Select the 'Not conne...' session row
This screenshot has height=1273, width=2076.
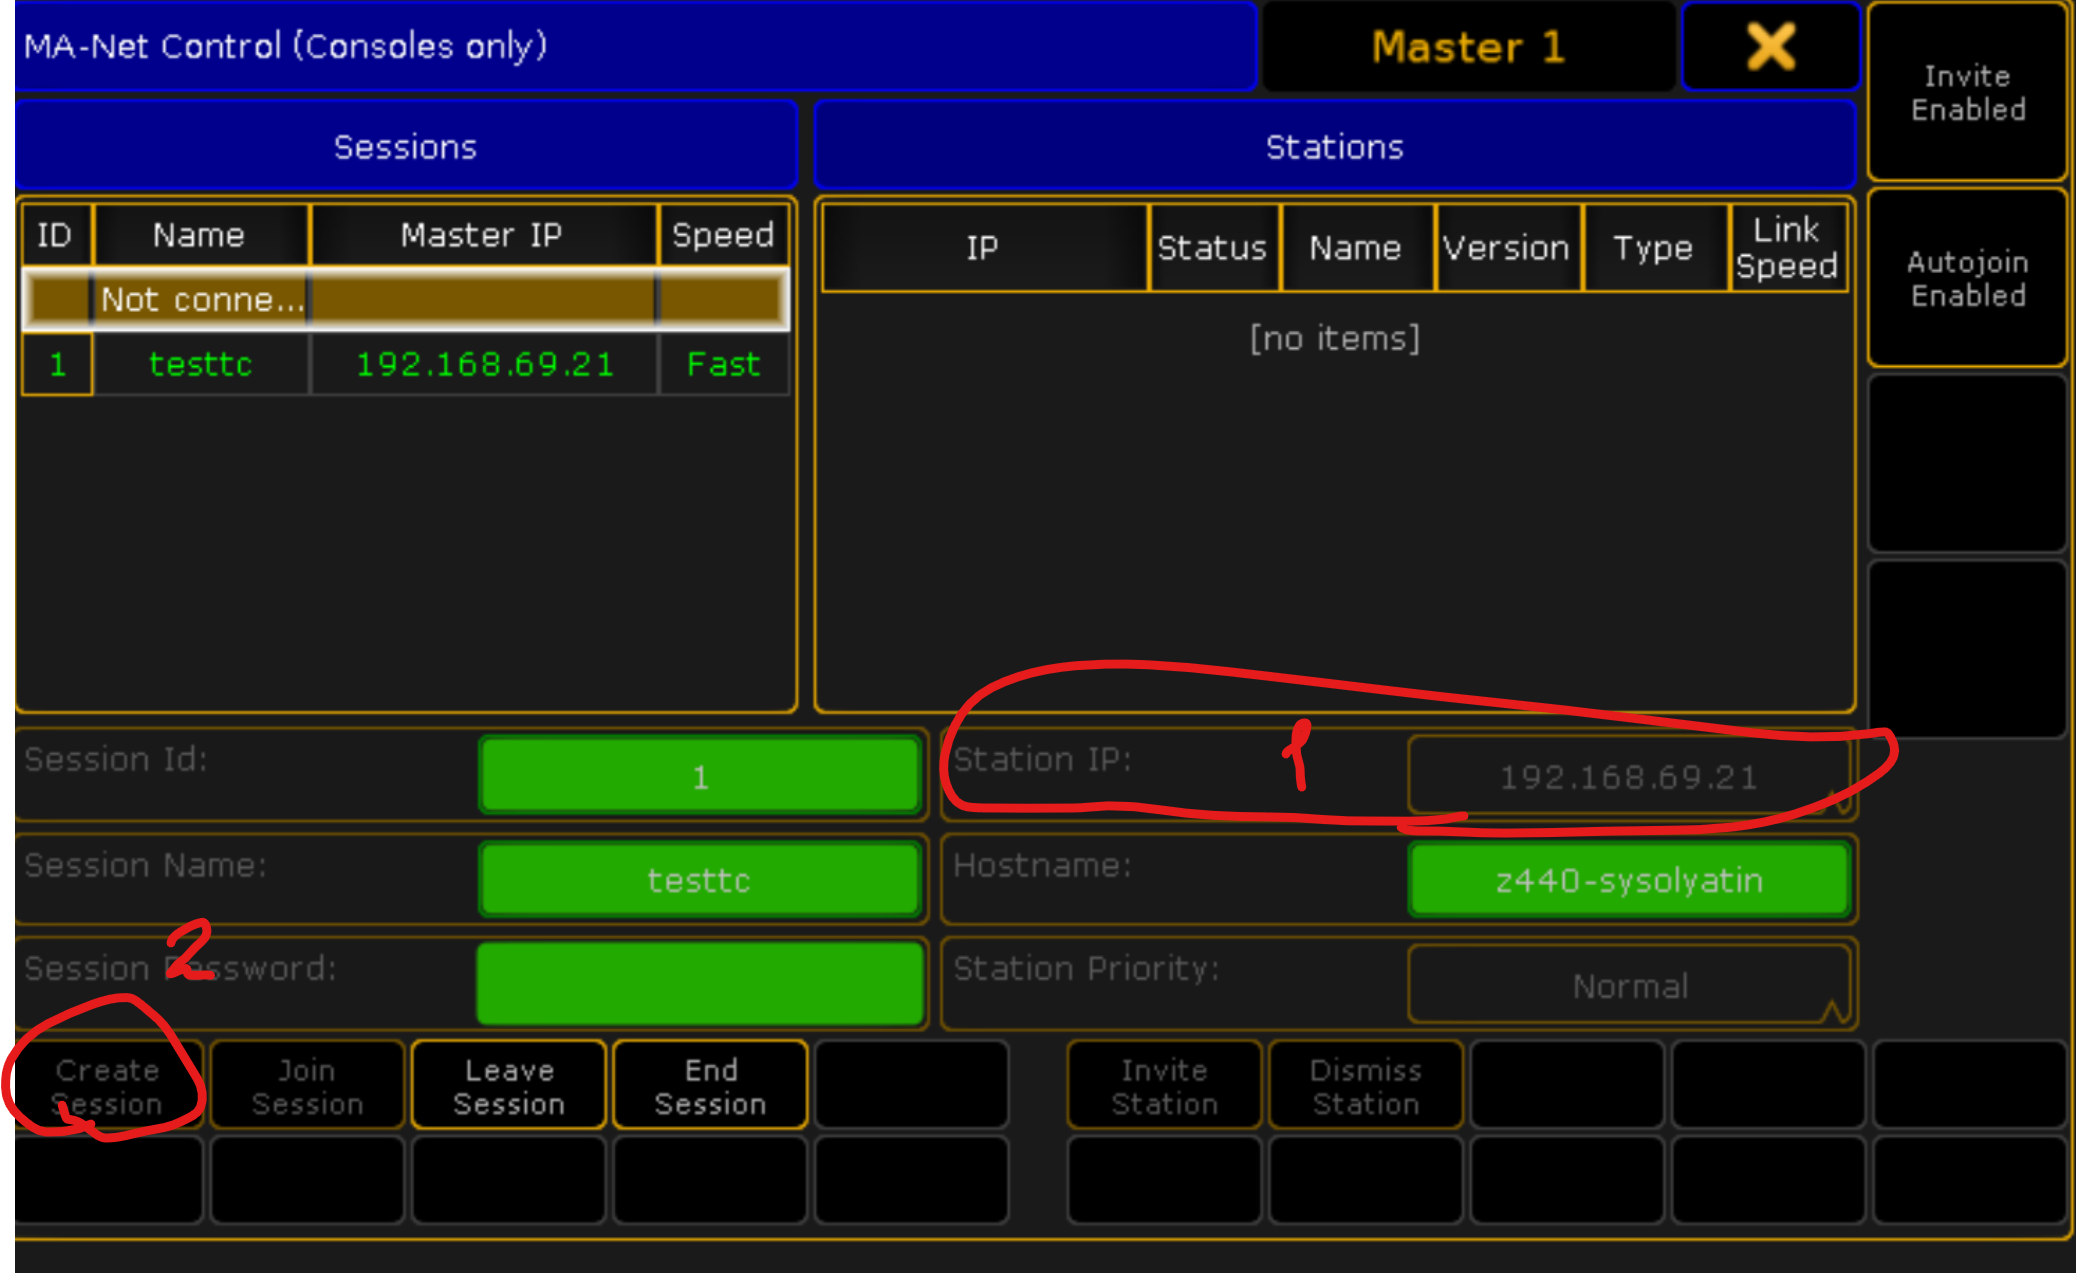[x=406, y=299]
